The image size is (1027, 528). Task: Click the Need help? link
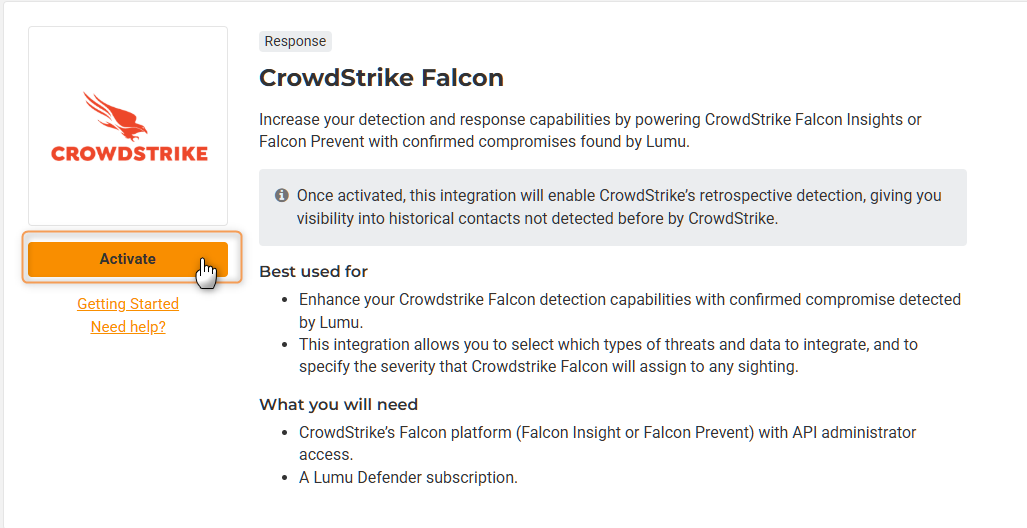coord(128,327)
